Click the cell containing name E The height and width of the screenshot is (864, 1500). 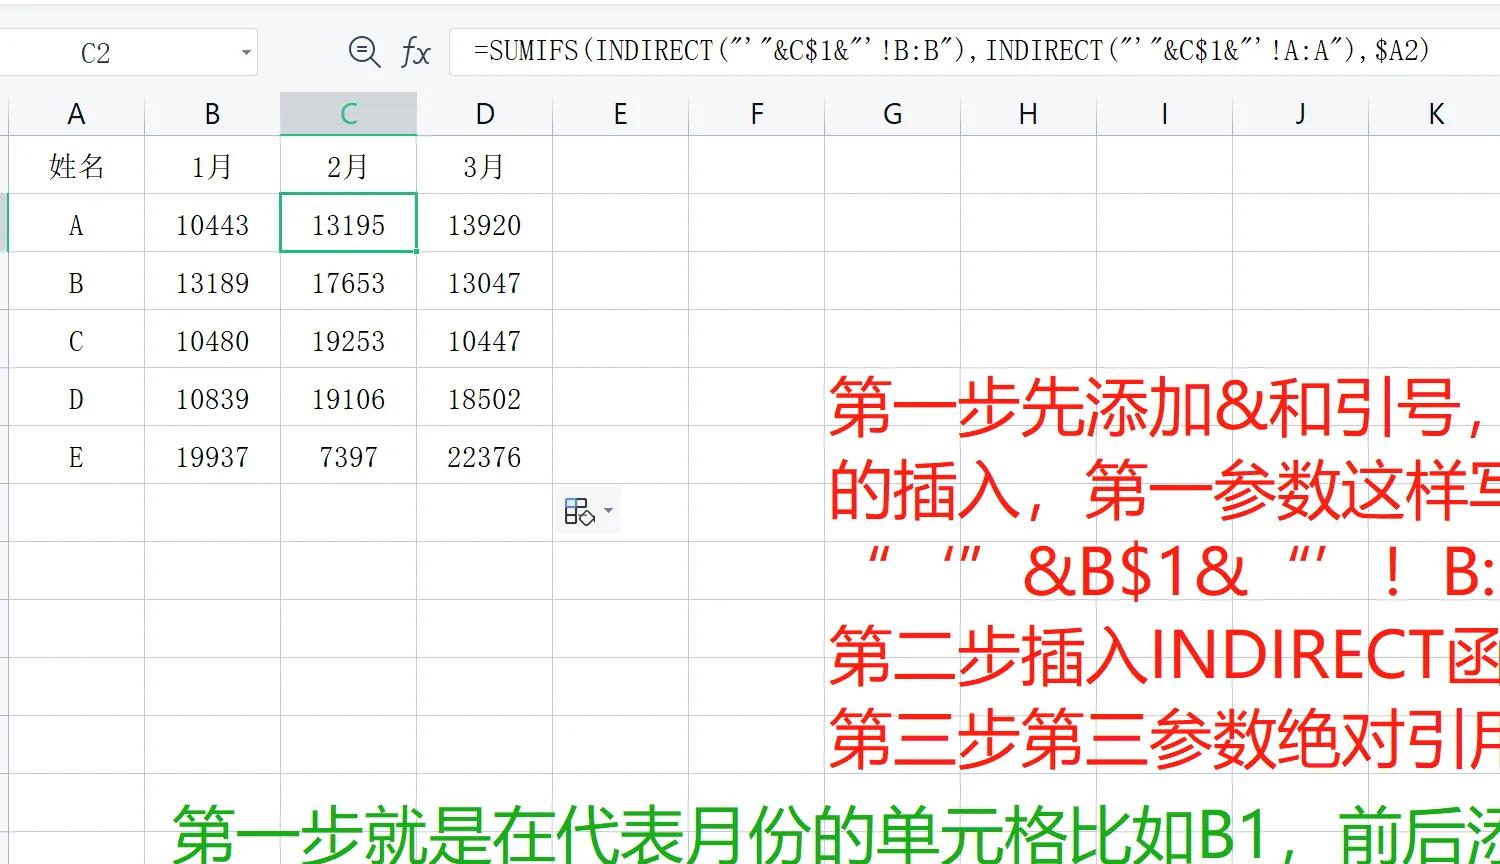pos(76,457)
